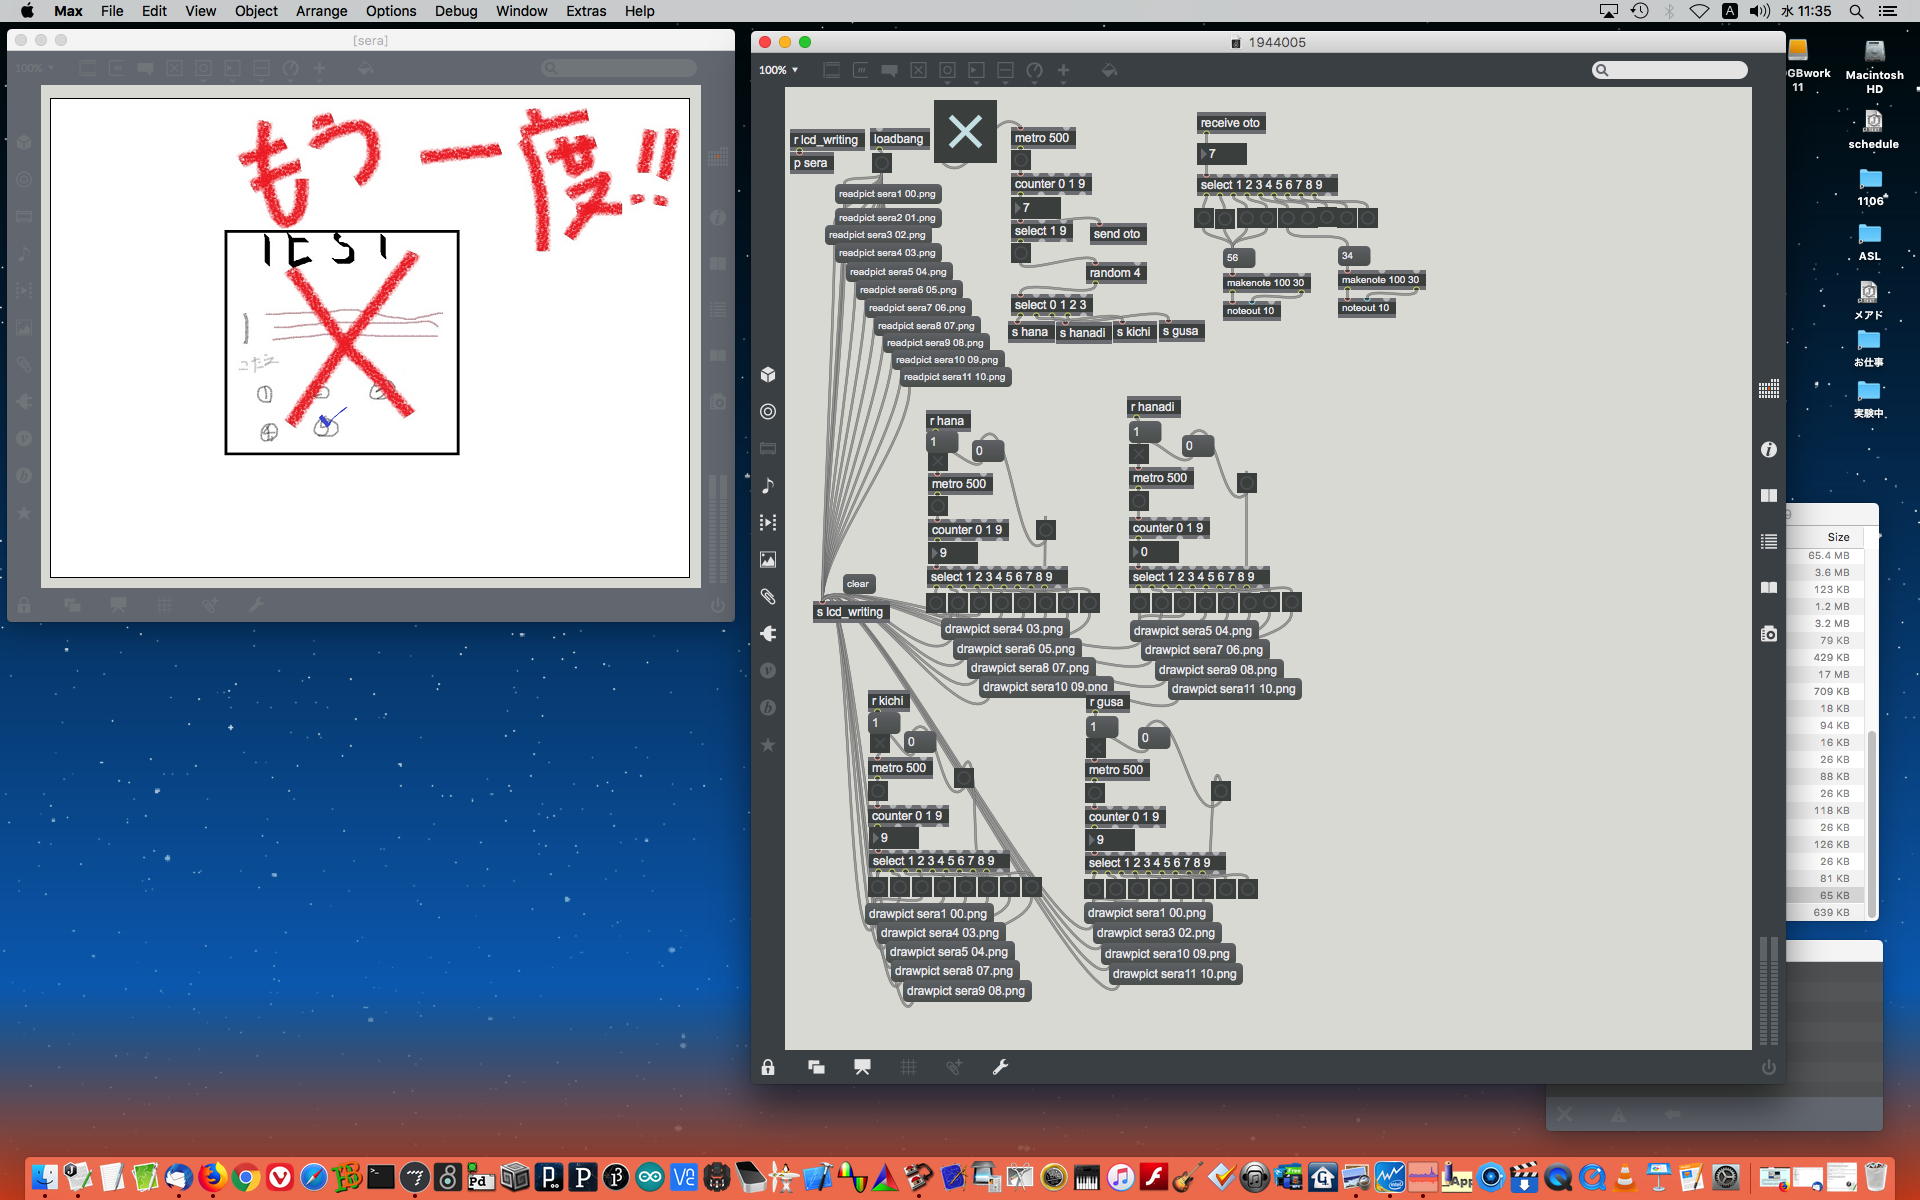Click the number box under receive oto
This screenshot has width=1920, height=1200.
1222,154
